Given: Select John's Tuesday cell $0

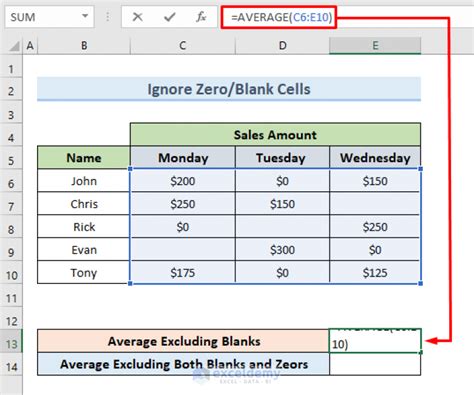Looking at the screenshot, I should point(282,181).
